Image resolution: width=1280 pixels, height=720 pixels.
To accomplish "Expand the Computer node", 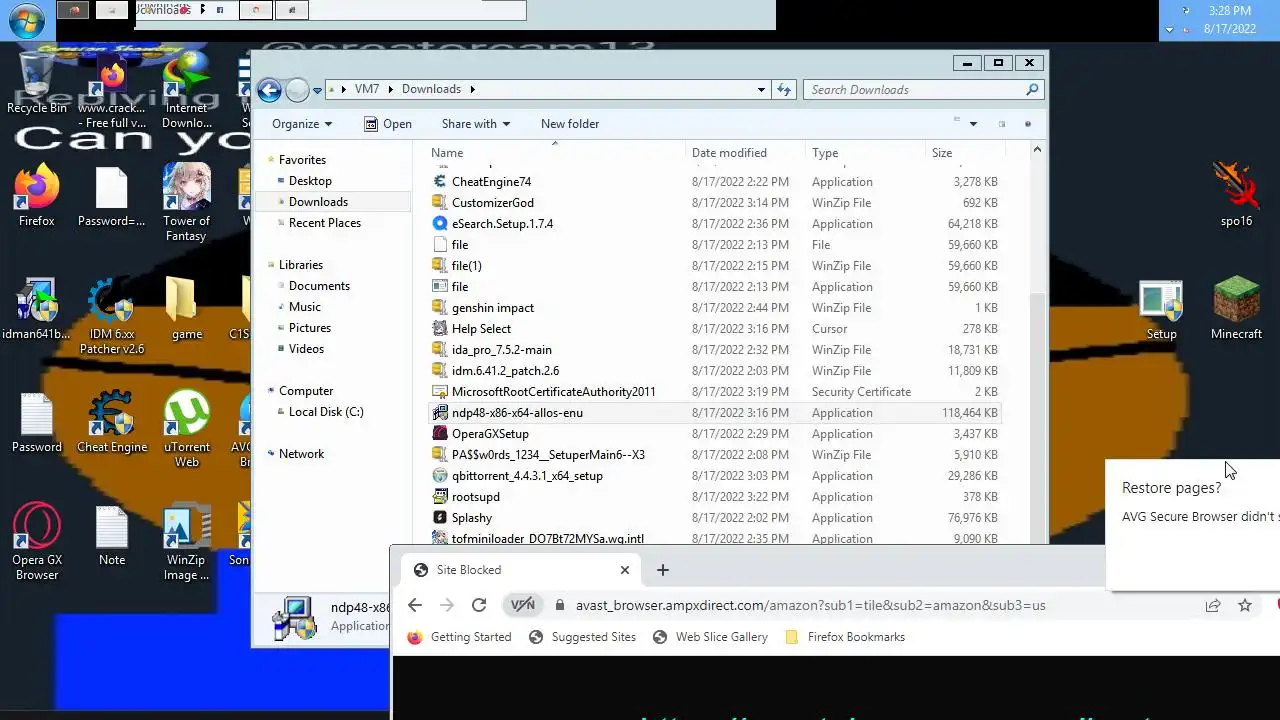I will pyautogui.click(x=271, y=391).
